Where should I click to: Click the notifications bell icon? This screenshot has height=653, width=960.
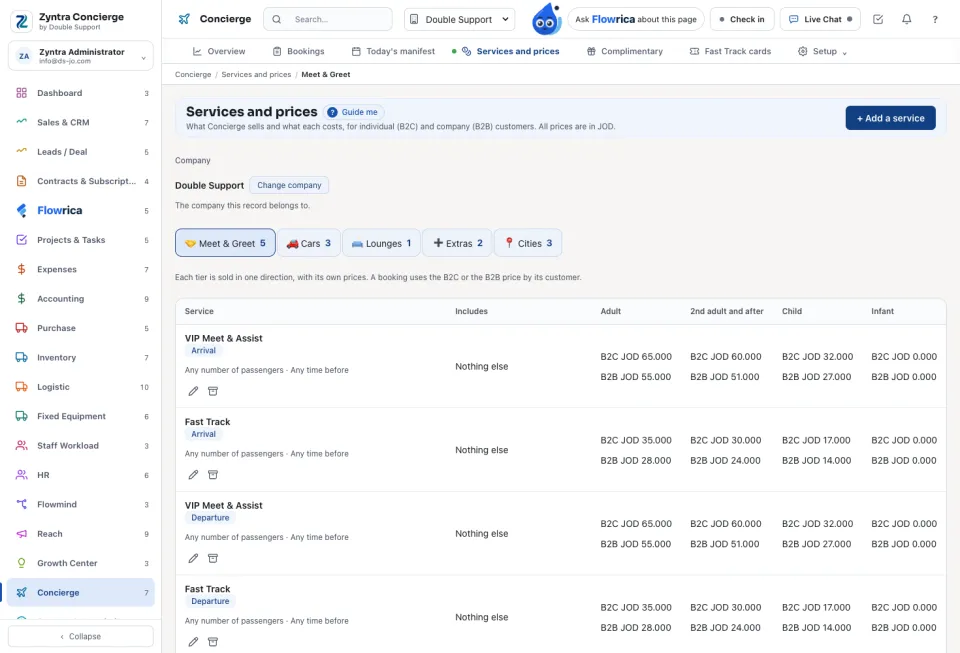click(906, 20)
